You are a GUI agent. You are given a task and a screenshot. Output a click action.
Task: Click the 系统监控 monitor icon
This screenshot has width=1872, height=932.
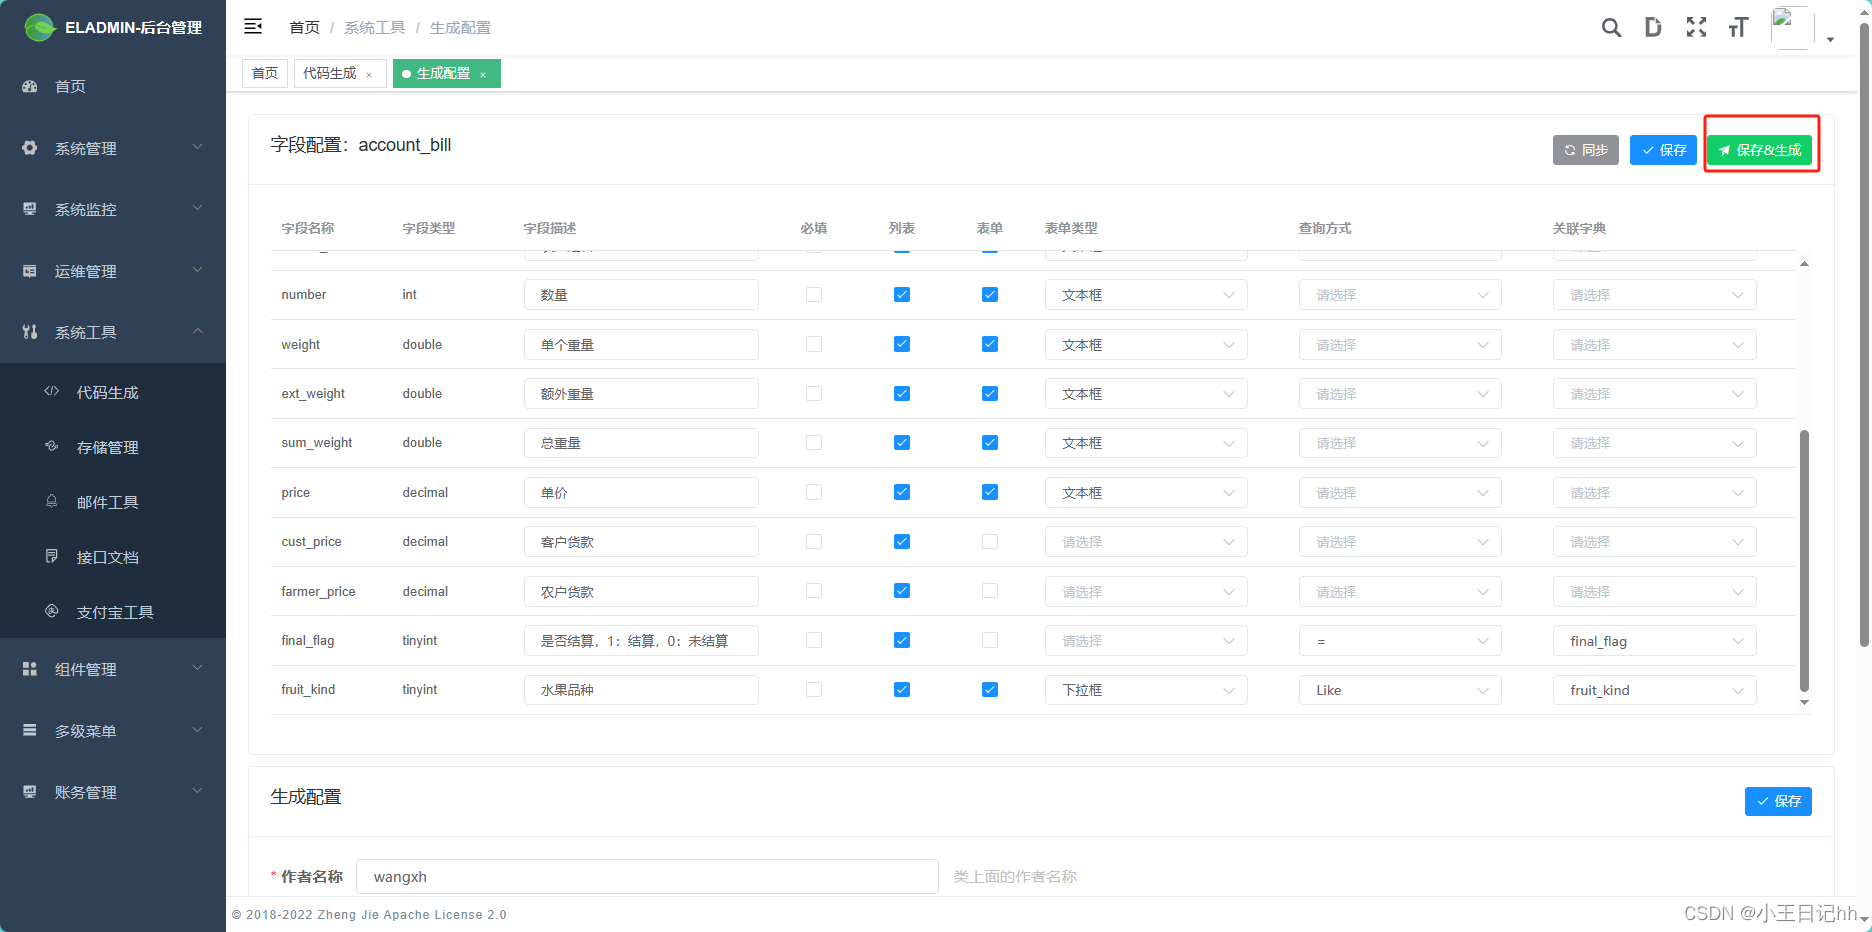[30, 209]
